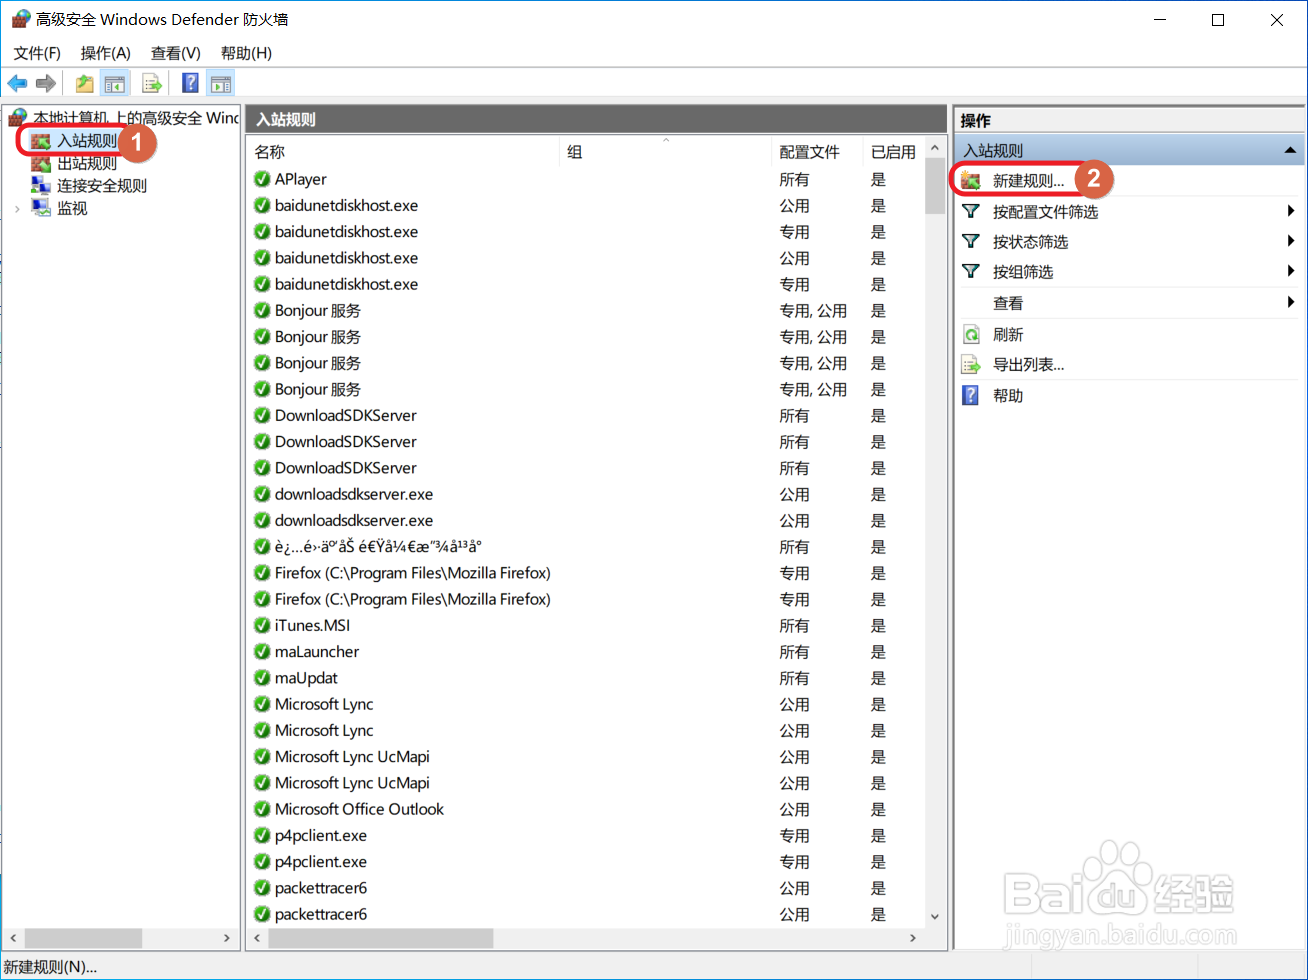Click the green check icon beside APlayer
Screen dimensions: 1308x980
tap(262, 179)
